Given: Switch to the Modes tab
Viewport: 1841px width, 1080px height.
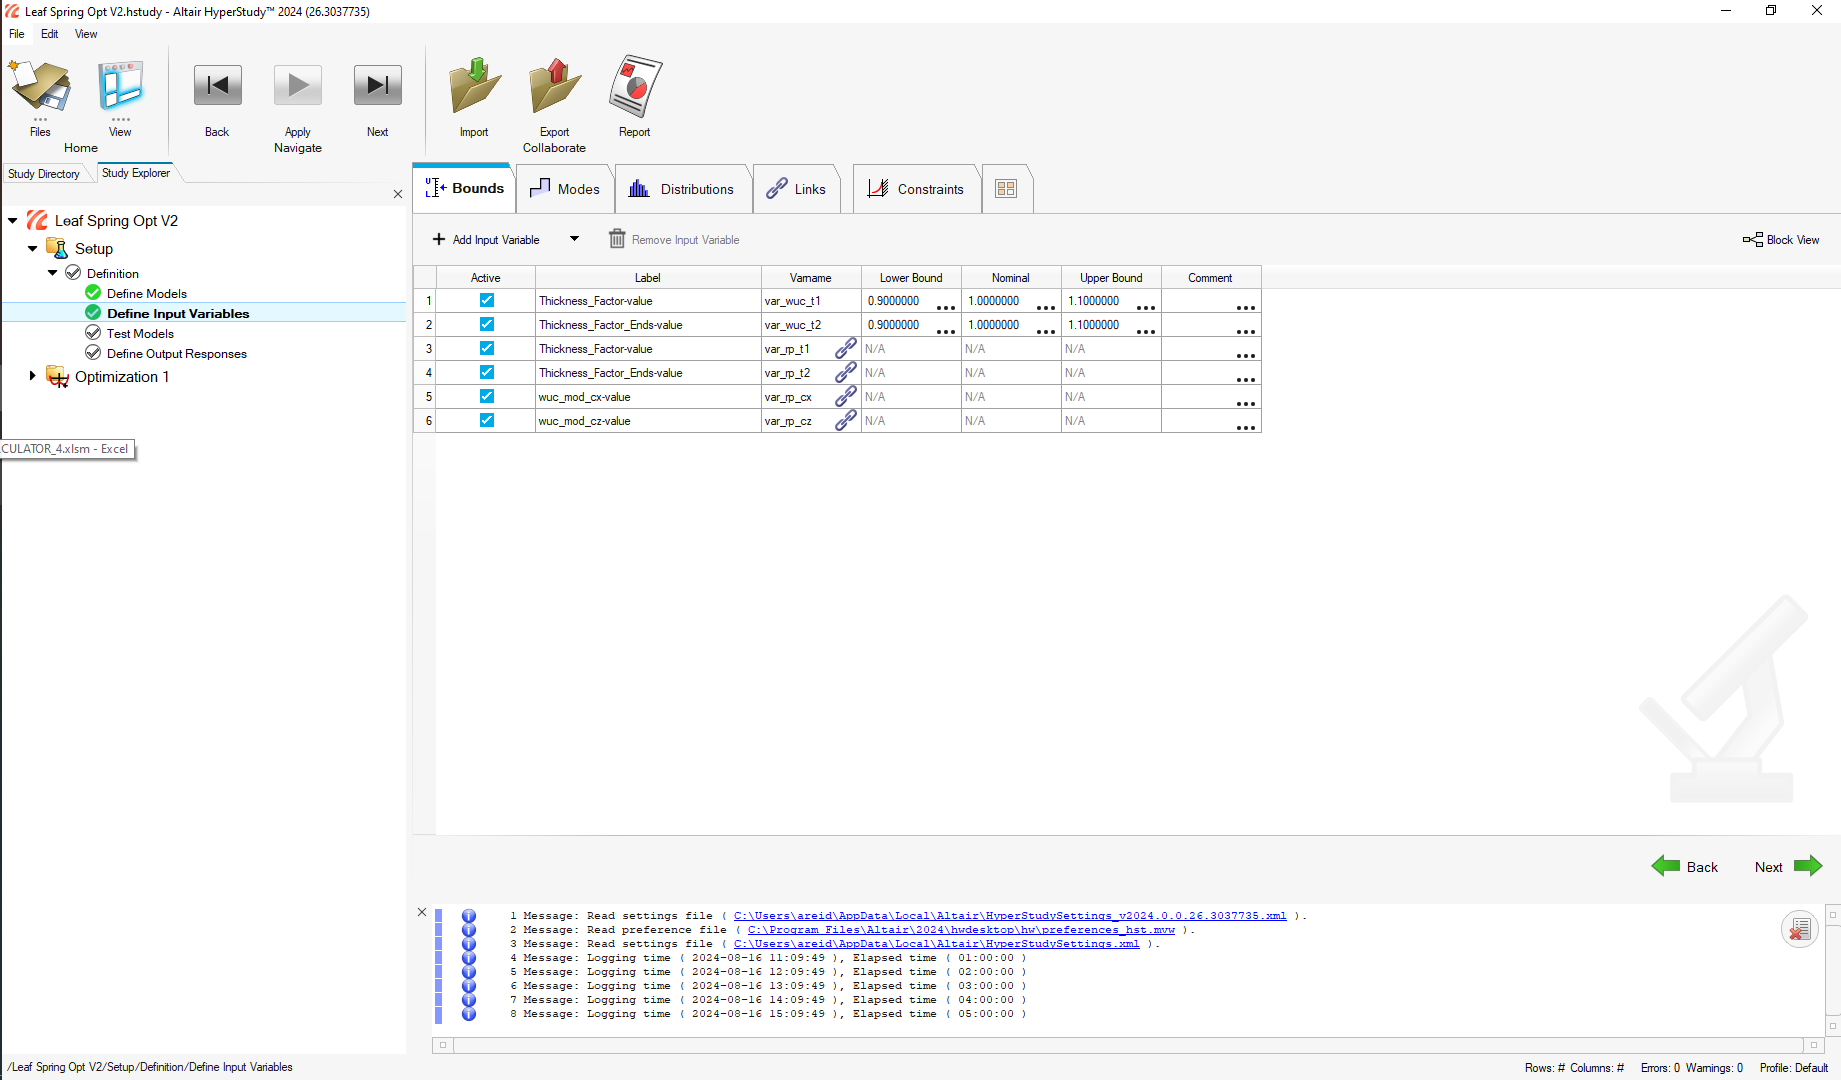Looking at the screenshot, I should click(x=565, y=189).
